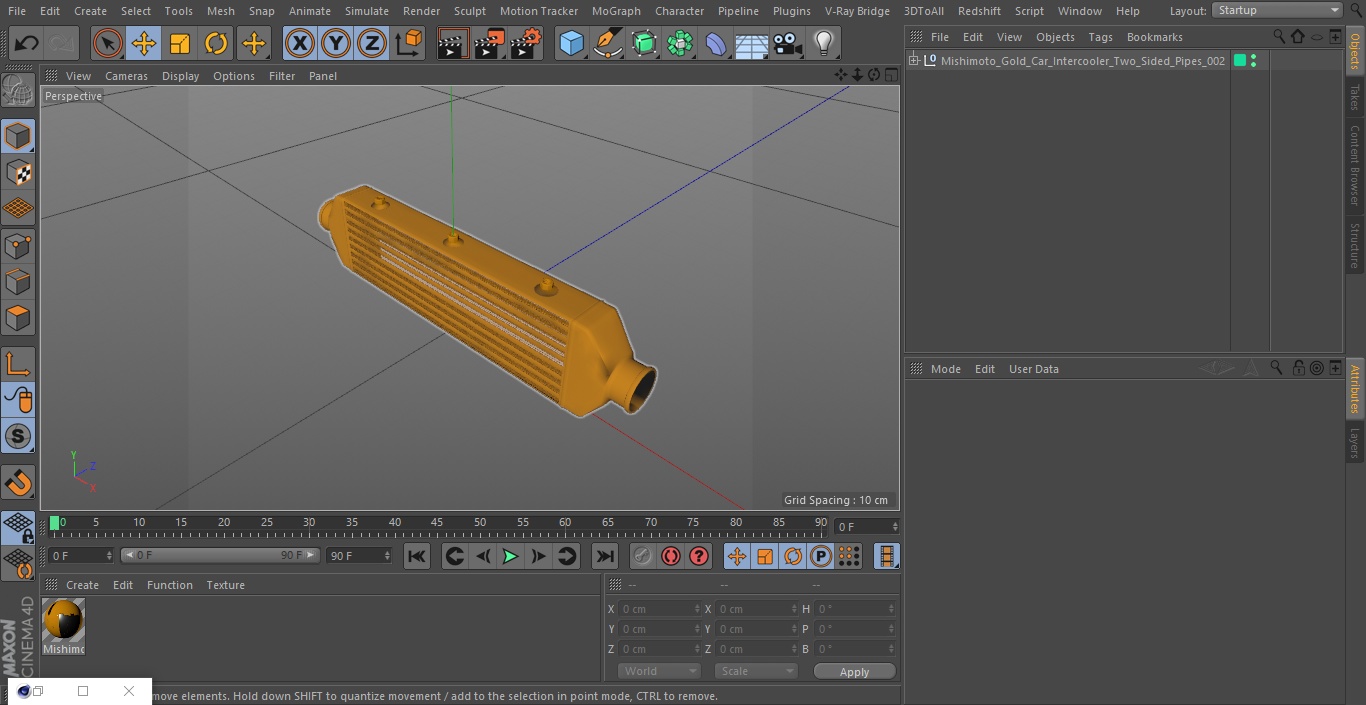Viewport: 1366px width, 705px height.
Task: Open the Scale mode dropdown
Action: 756,671
